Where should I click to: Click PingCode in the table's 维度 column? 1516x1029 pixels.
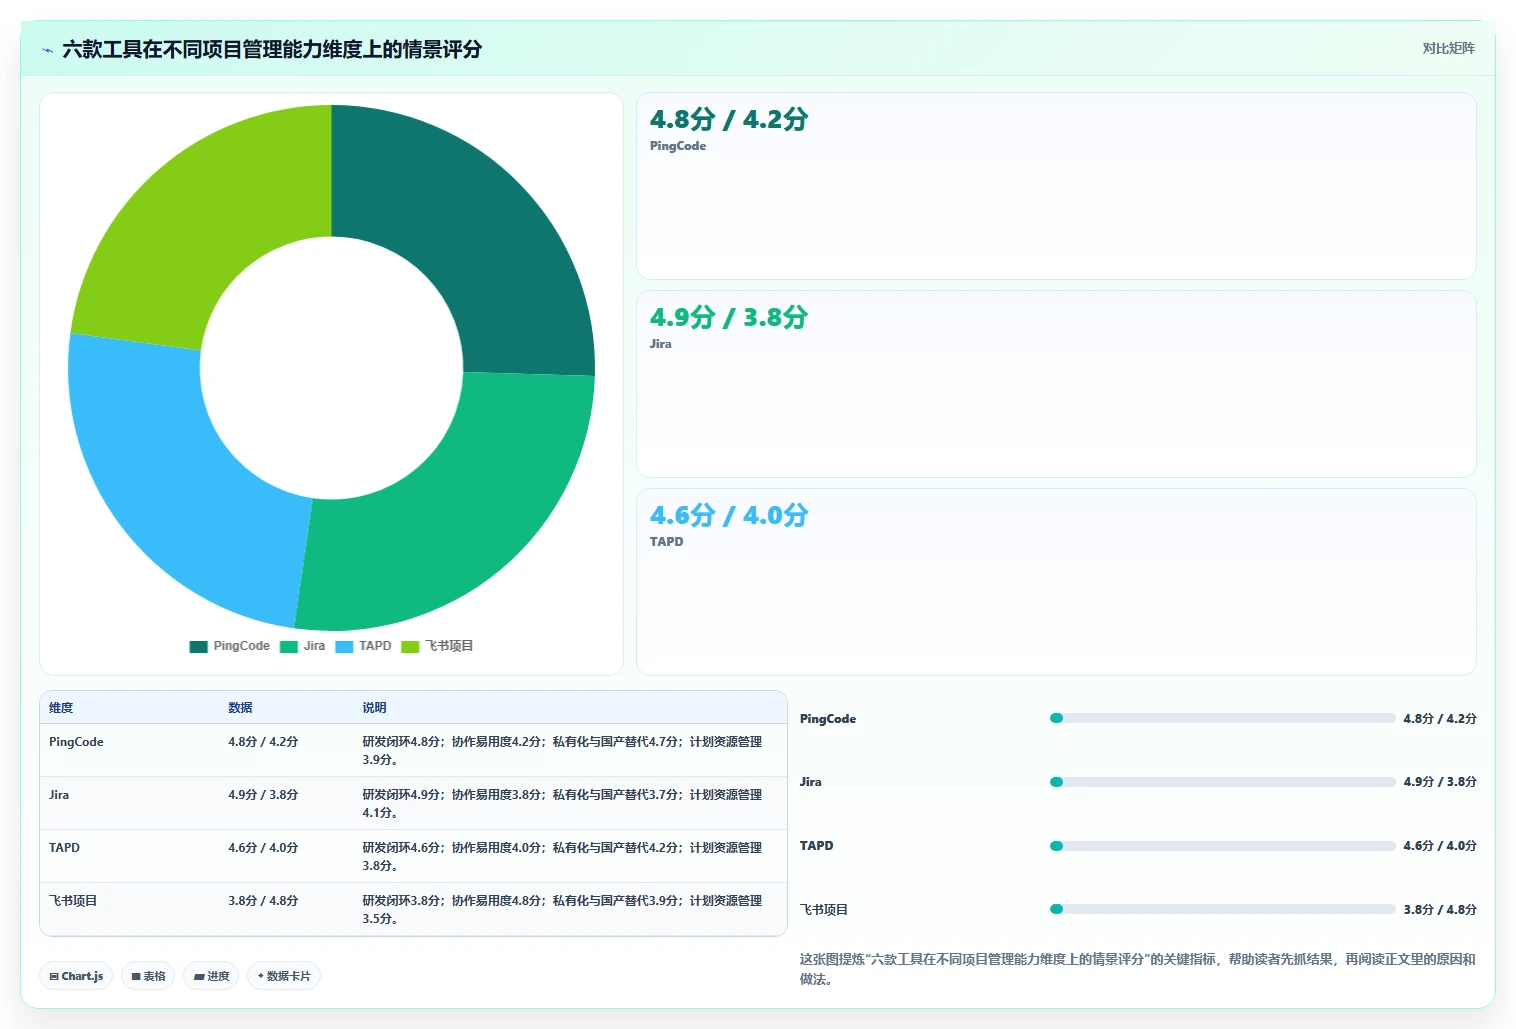(76, 742)
